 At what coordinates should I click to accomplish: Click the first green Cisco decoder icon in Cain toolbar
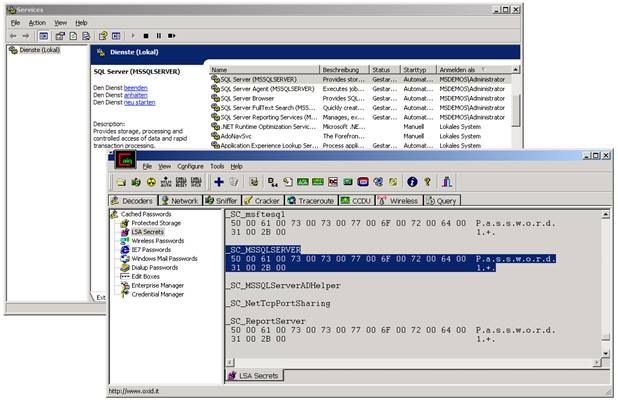(x=303, y=182)
